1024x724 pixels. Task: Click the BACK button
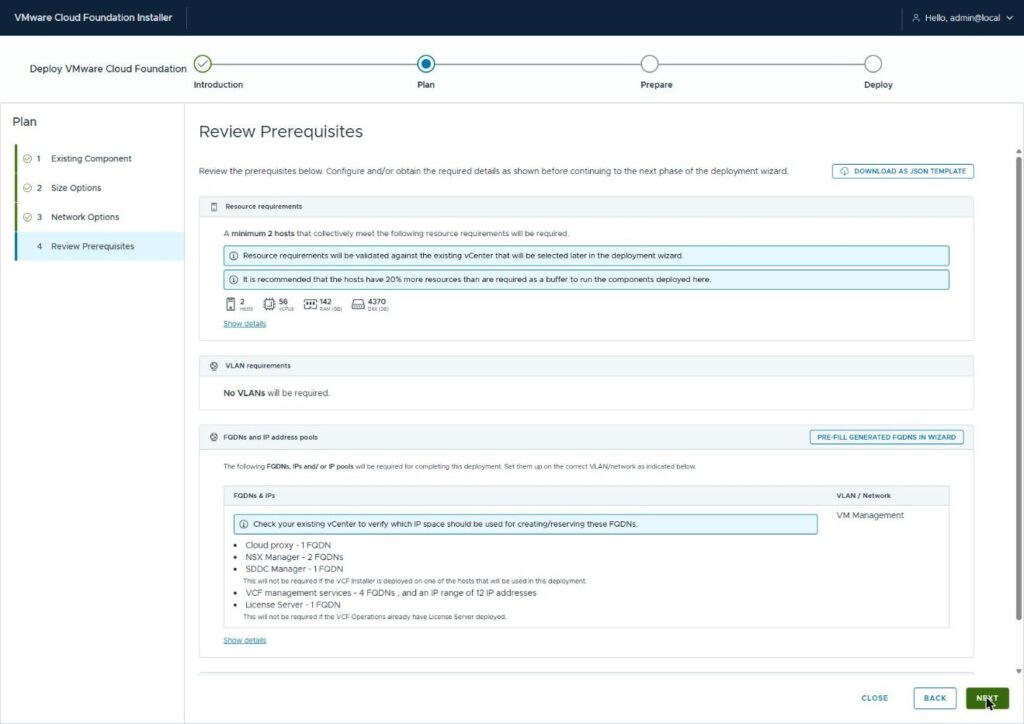935,698
